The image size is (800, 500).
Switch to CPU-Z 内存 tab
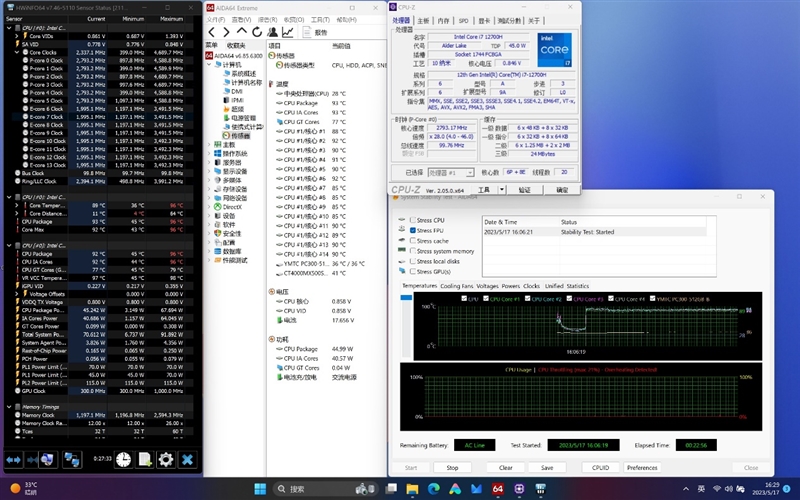[x=443, y=20]
